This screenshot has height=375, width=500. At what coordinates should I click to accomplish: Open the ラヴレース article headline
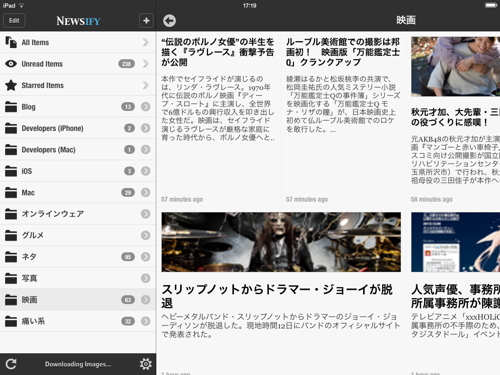point(218,52)
